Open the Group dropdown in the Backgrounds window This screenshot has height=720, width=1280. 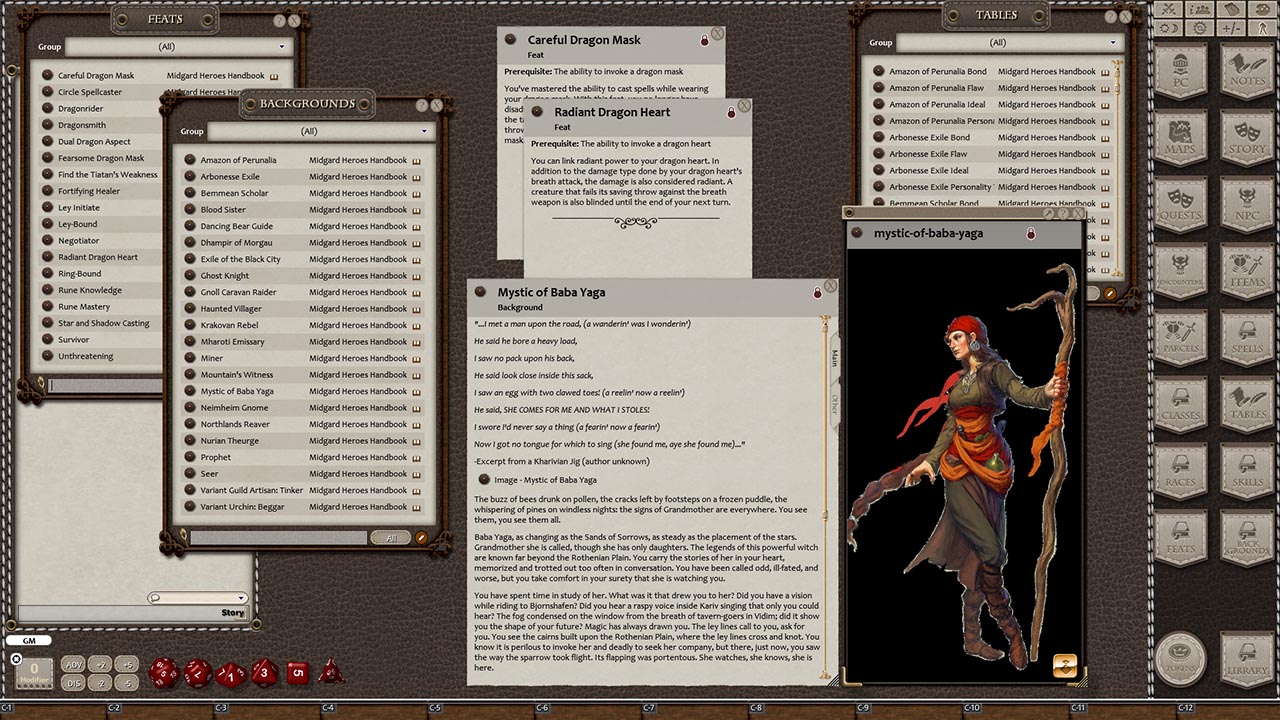[x=424, y=131]
